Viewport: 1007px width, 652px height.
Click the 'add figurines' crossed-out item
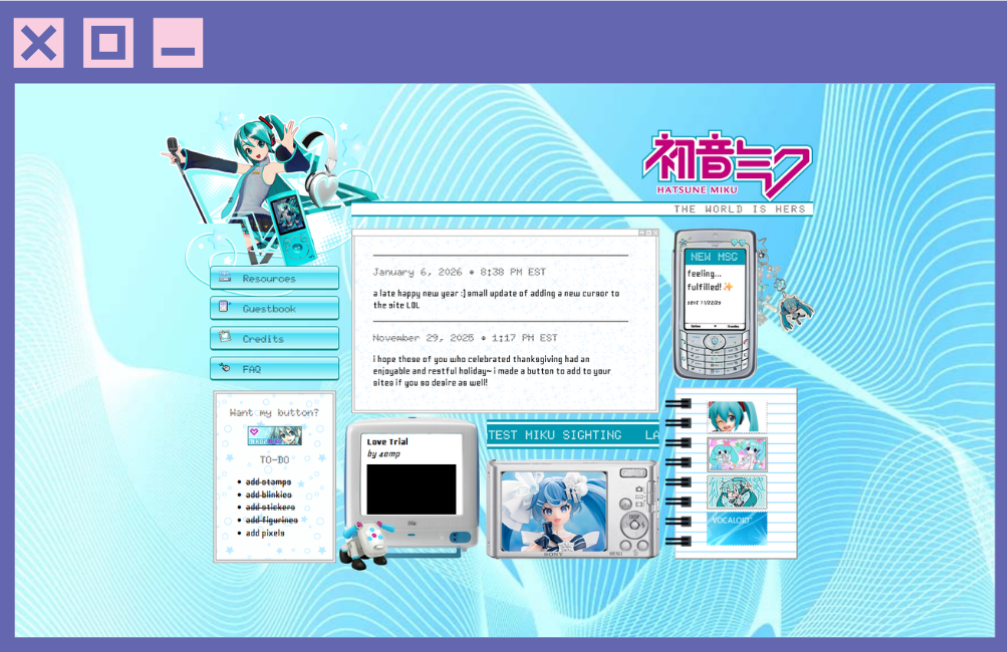click(x=272, y=520)
